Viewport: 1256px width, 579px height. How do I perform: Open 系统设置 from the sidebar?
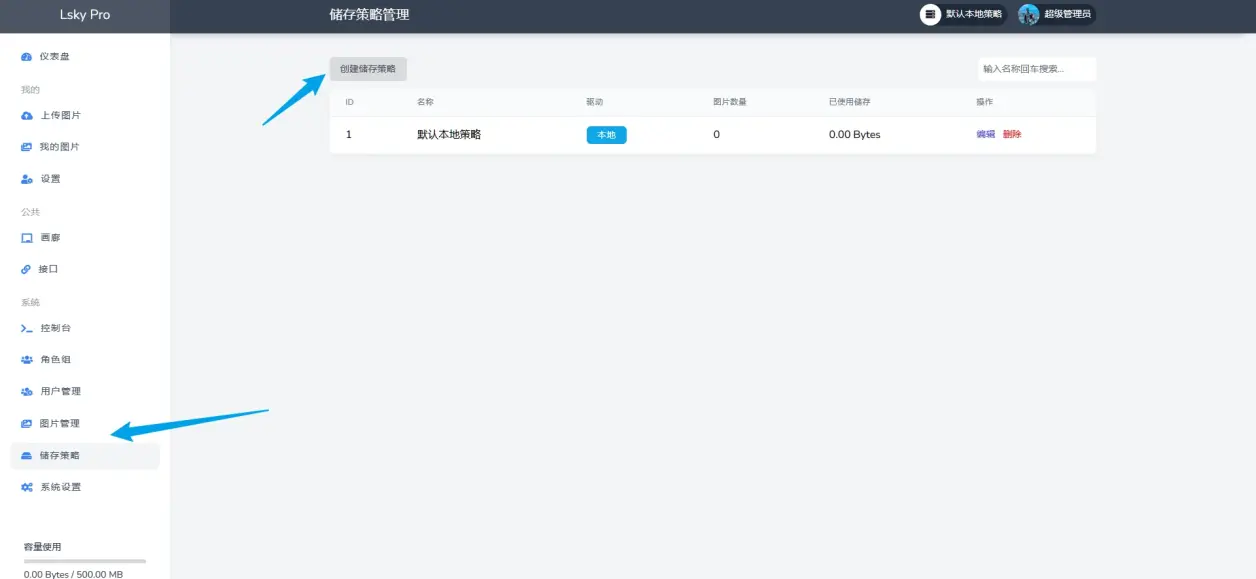85,487
